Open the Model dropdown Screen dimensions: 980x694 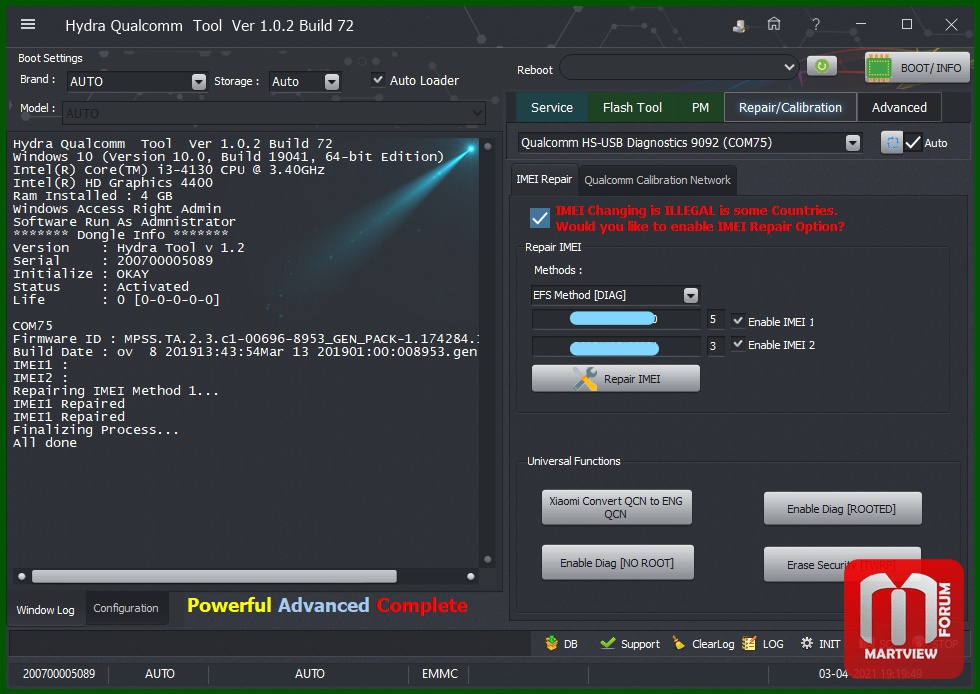pos(478,113)
